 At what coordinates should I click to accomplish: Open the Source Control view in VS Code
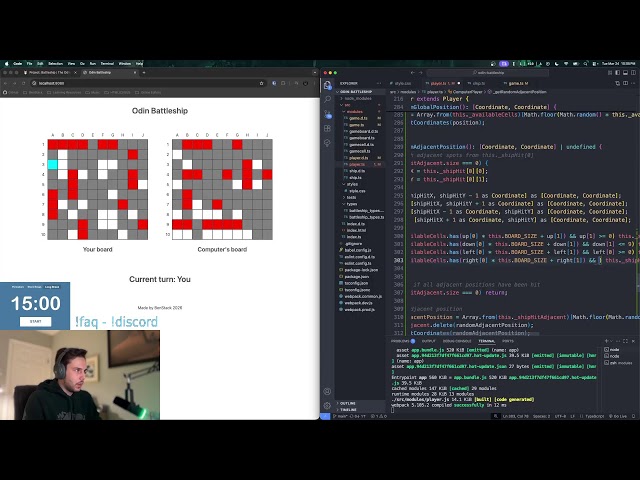[x=327, y=114]
